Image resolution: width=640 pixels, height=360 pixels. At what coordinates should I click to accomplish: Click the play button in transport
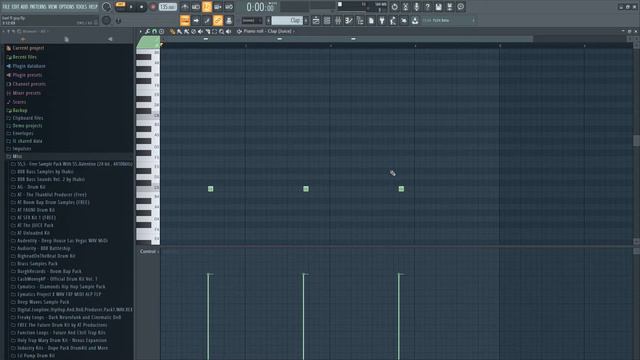tap(131, 7)
